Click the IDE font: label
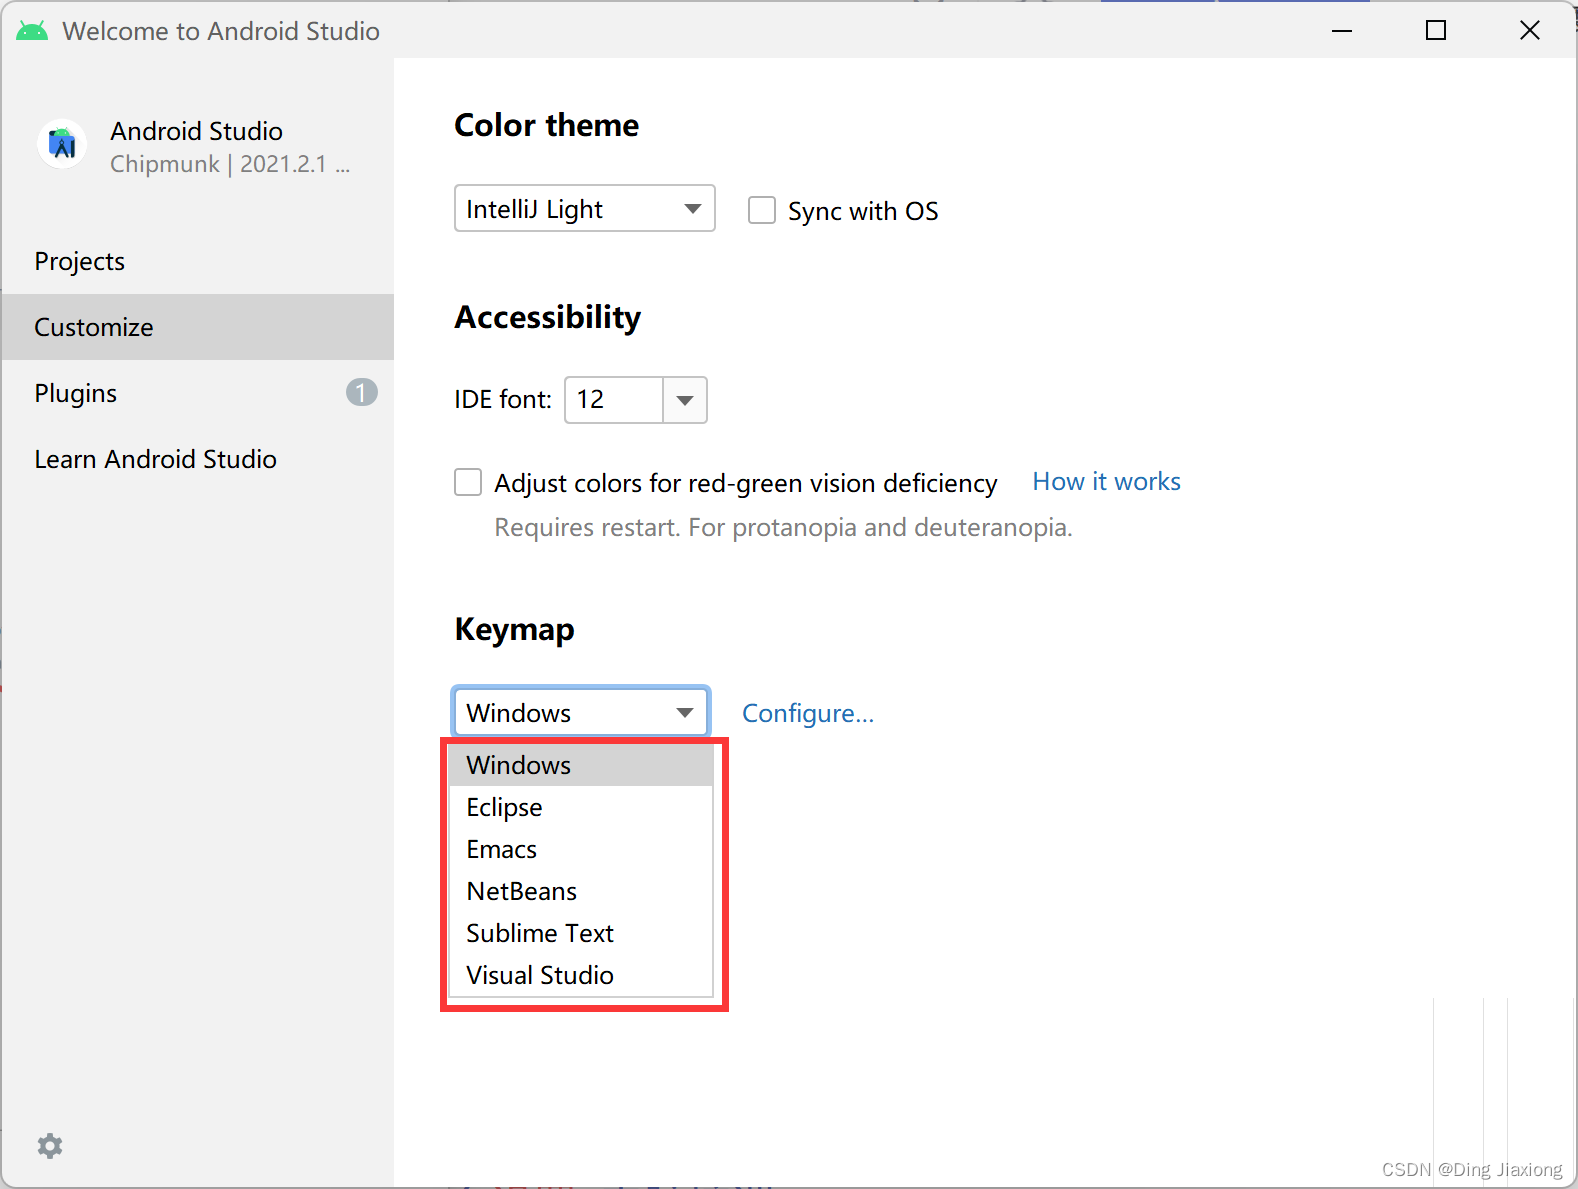This screenshot has height=1189, width=1578. point(503,400)
